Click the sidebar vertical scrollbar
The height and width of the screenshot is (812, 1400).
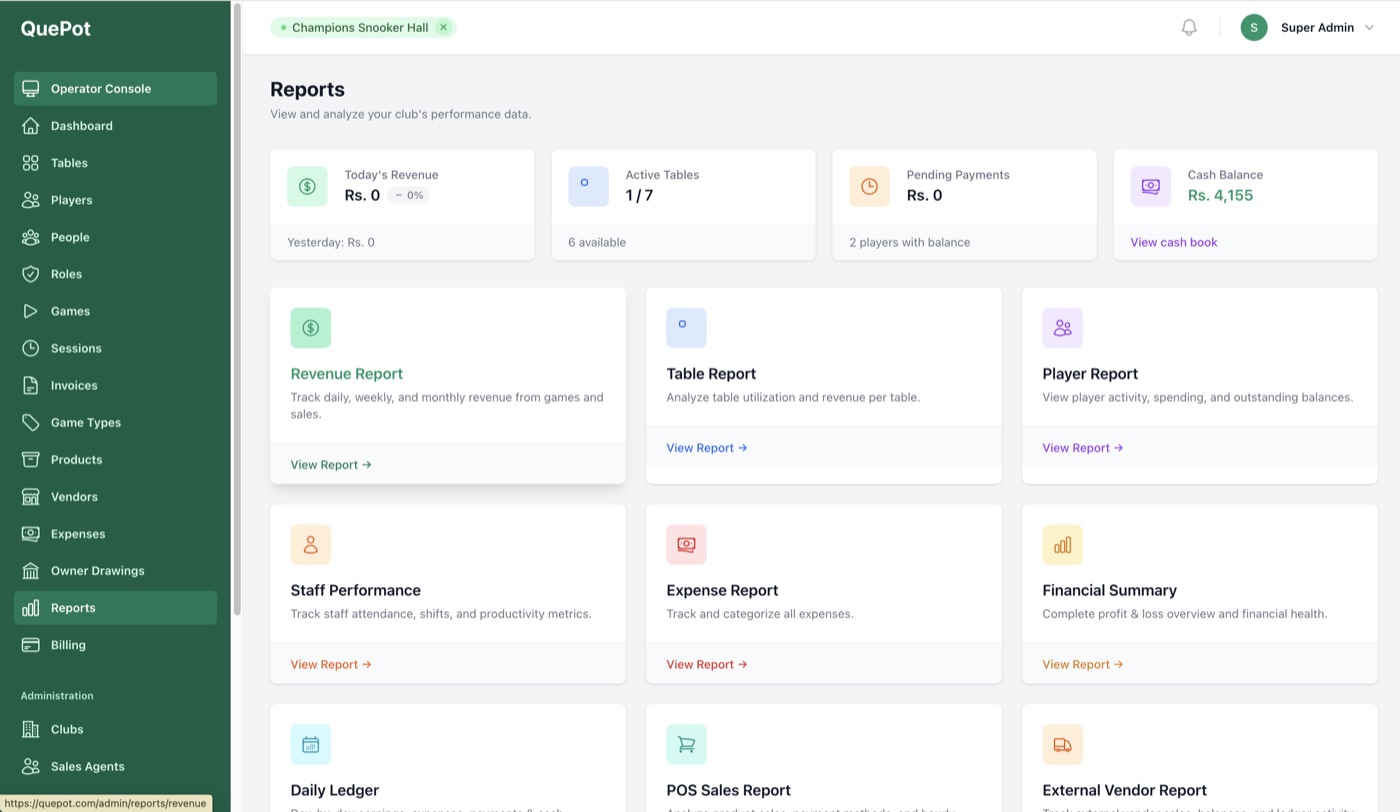pyautogui.click(x=237, y=300)
